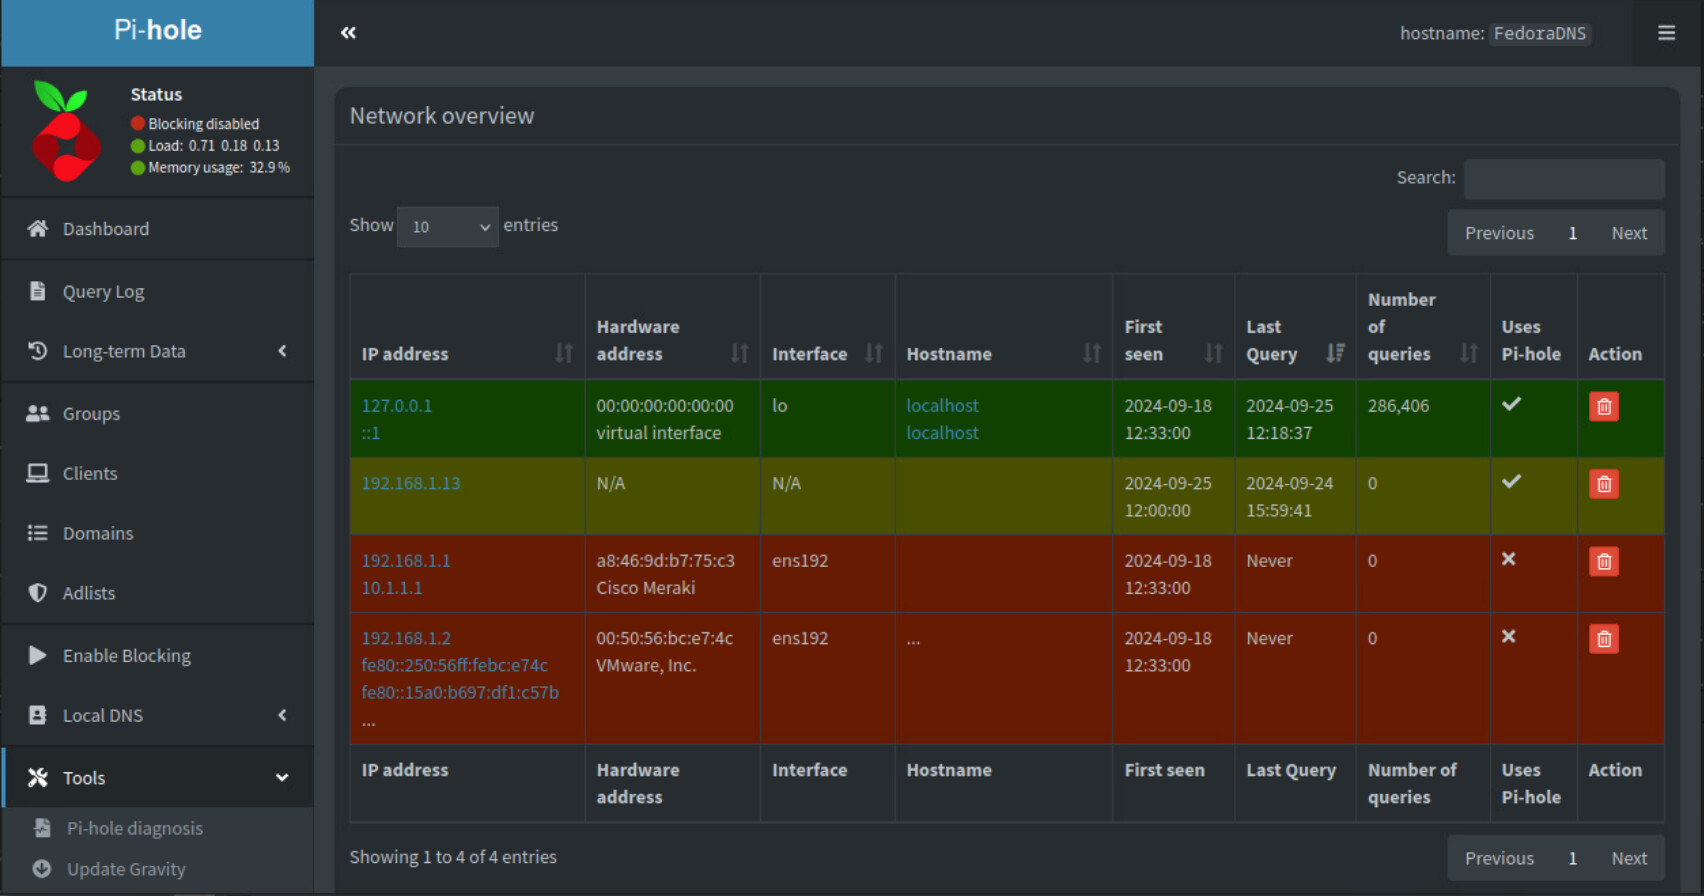Collapse sidebar with double-chevron icon
Screen dimensions: 1704x896
(x=348, y=33)
